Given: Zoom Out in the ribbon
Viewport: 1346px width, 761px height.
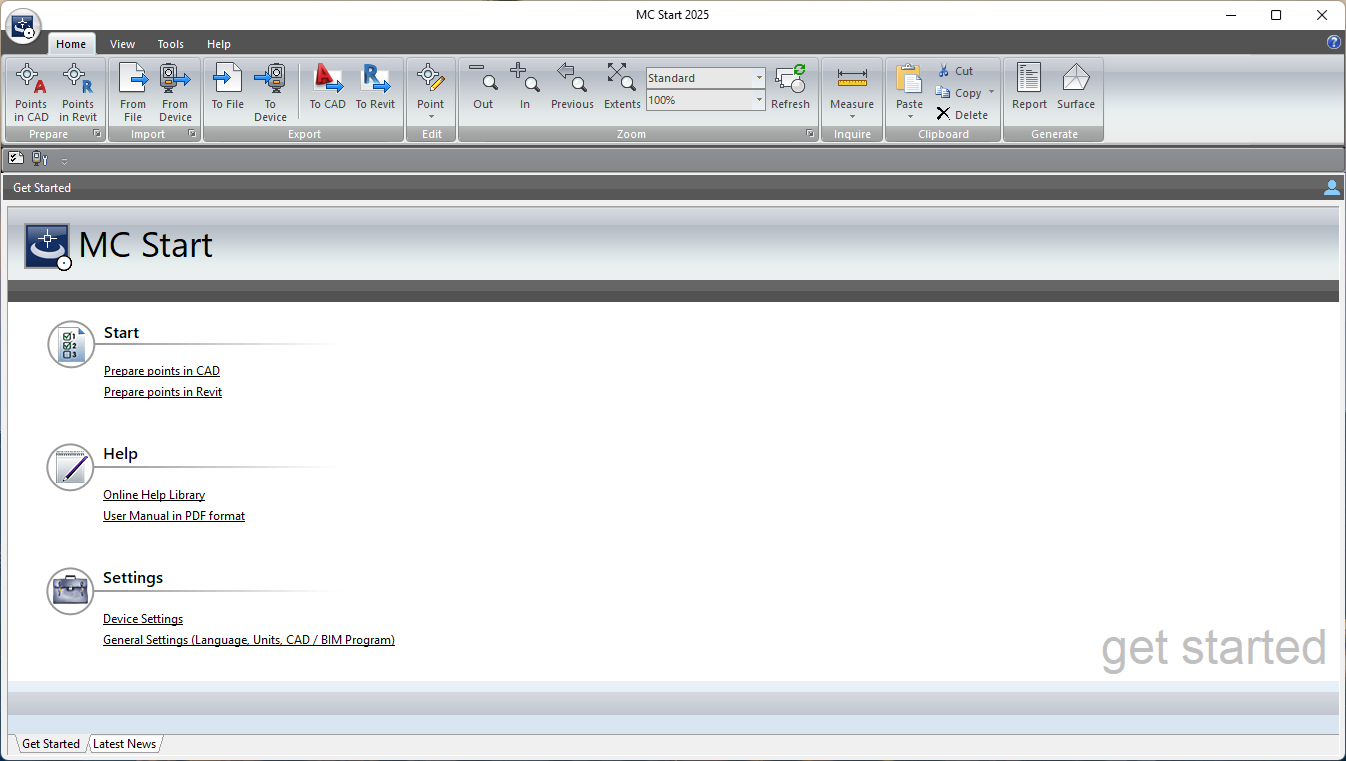Looking at the screenshot, I should click(x=483, y=87).
